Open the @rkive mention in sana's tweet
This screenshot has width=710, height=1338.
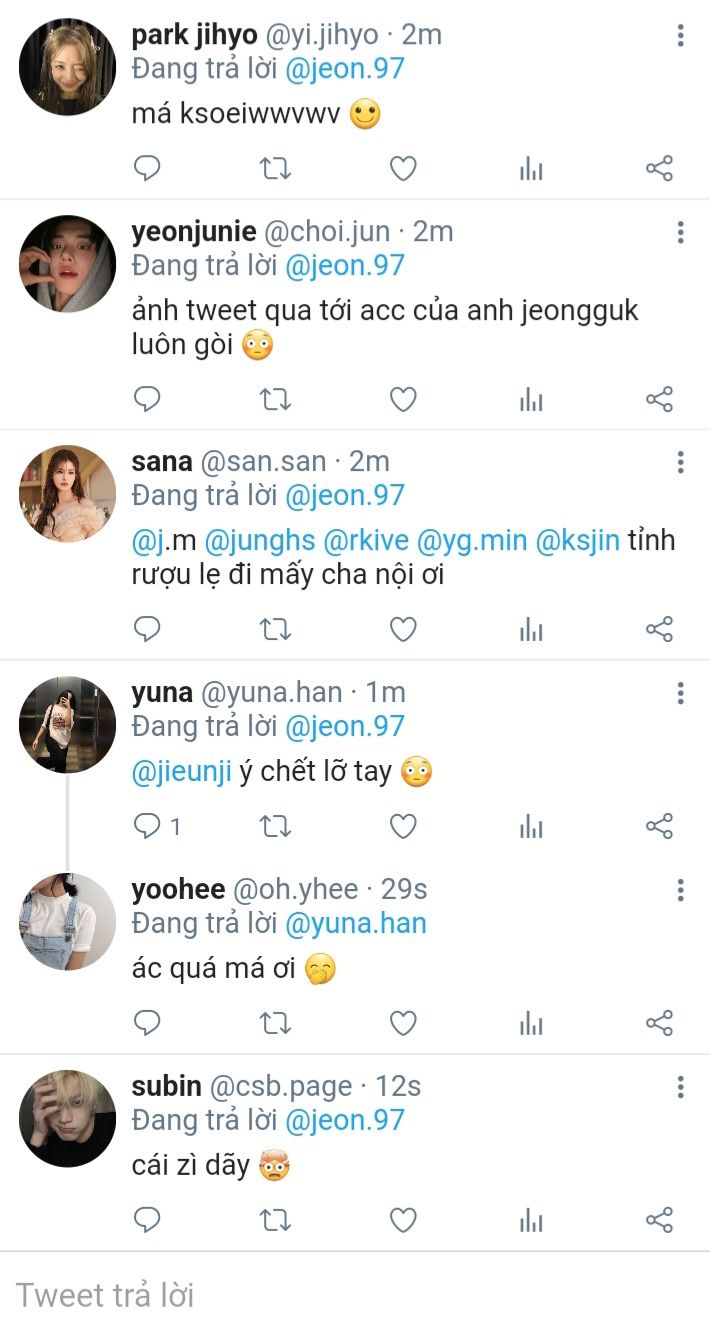(363, 541)
